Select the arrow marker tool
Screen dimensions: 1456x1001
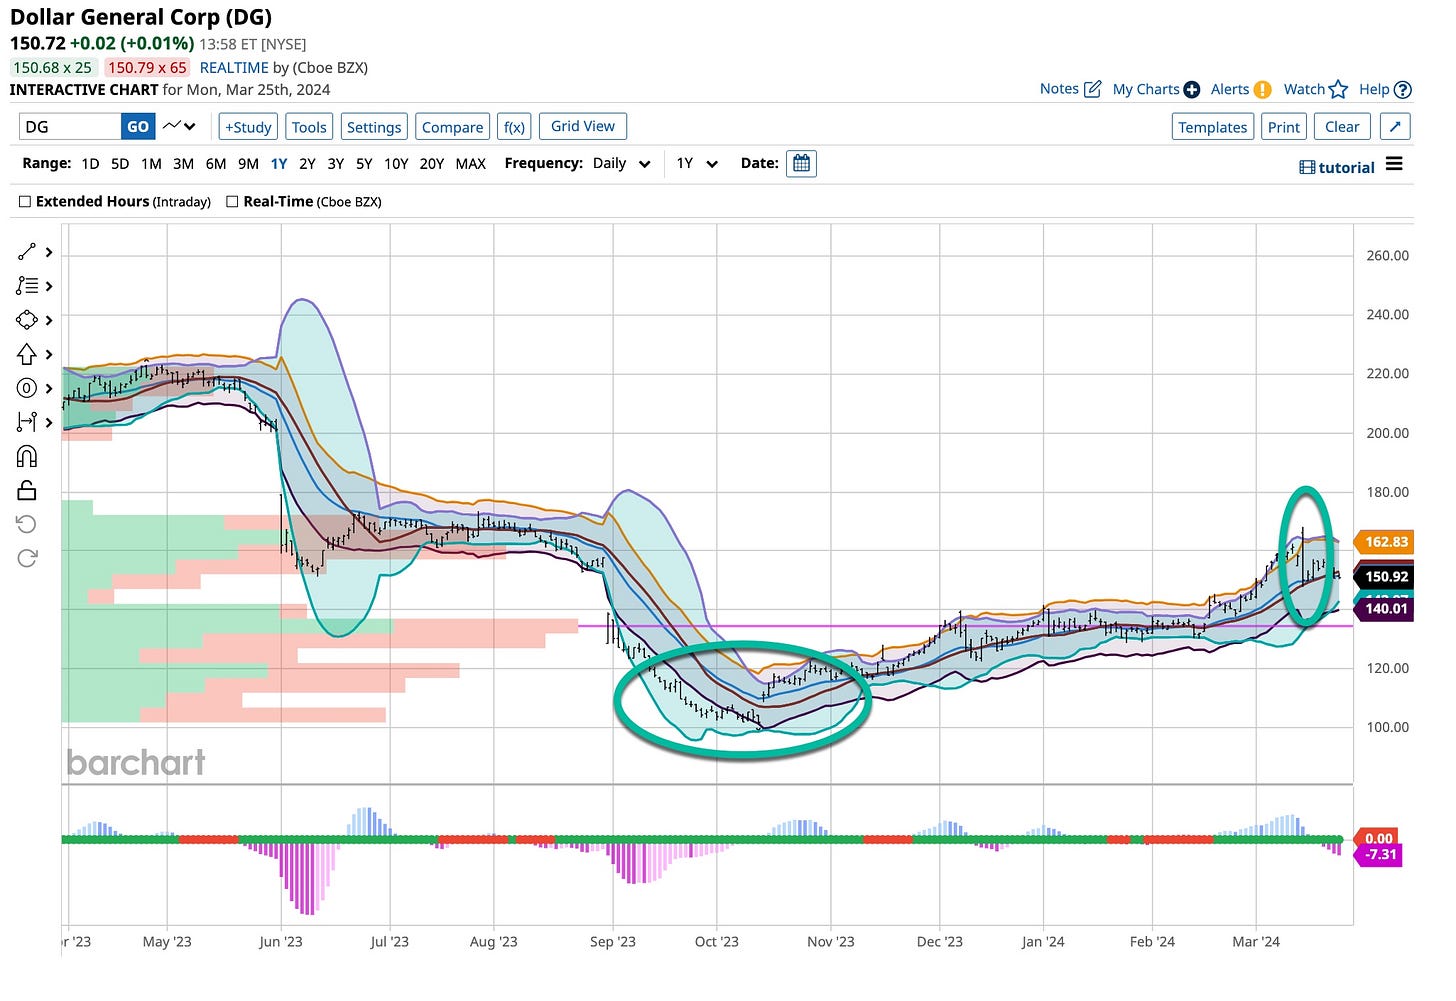[x=27, y=354]
